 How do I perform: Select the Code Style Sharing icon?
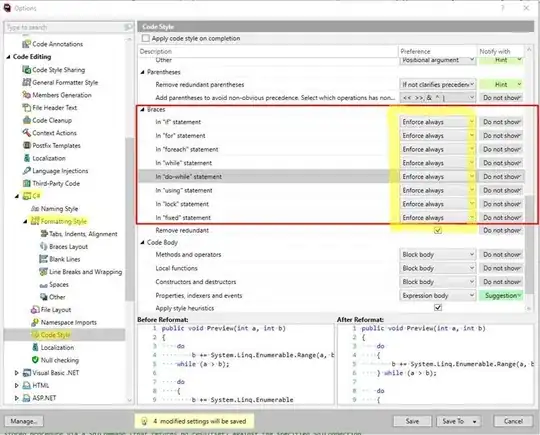coord(26,70)
